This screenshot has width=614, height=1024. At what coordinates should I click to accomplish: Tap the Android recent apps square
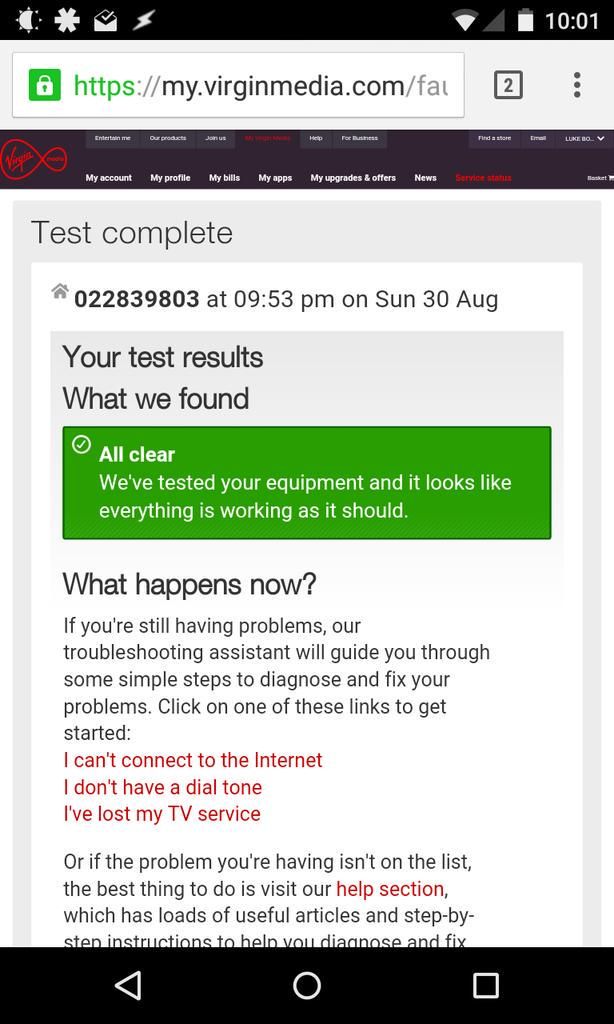coord(485,985)
